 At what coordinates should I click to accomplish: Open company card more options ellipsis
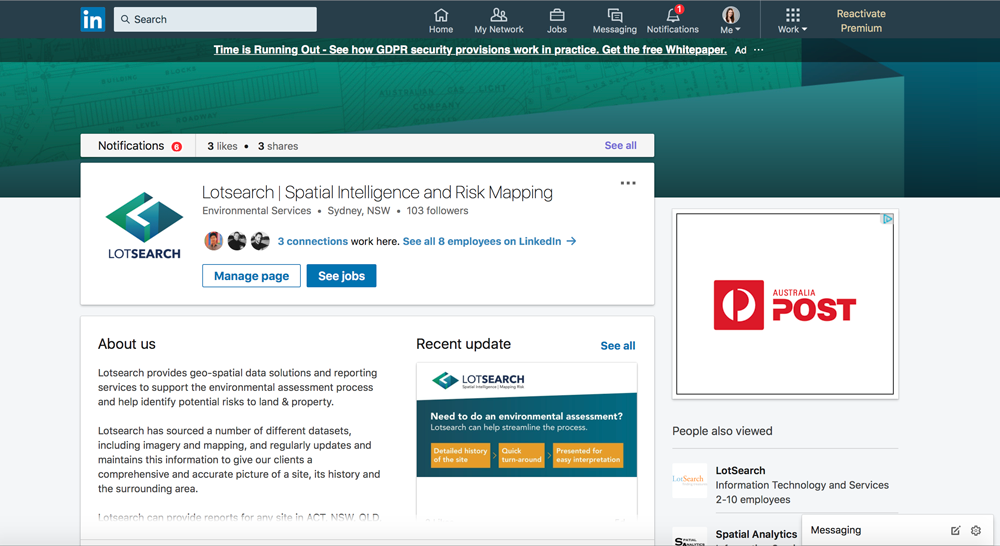628,183
